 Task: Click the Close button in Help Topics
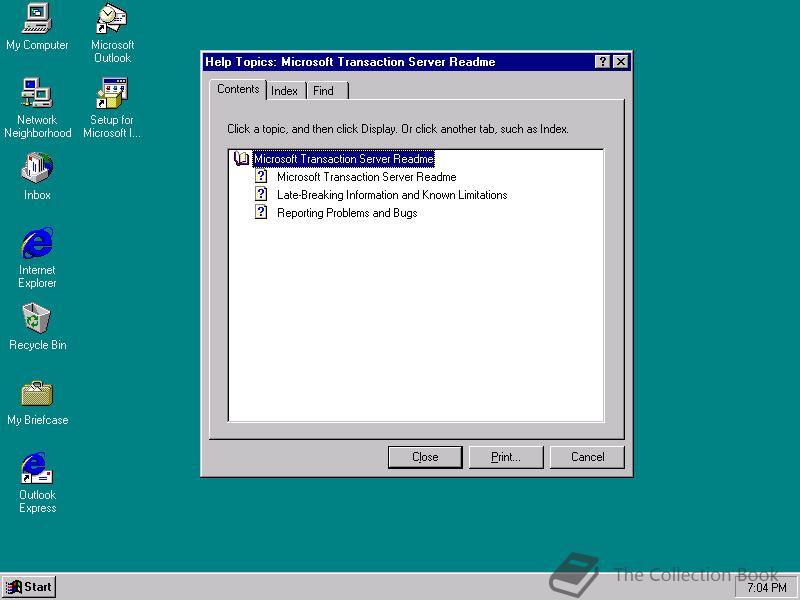click(425, 457)
